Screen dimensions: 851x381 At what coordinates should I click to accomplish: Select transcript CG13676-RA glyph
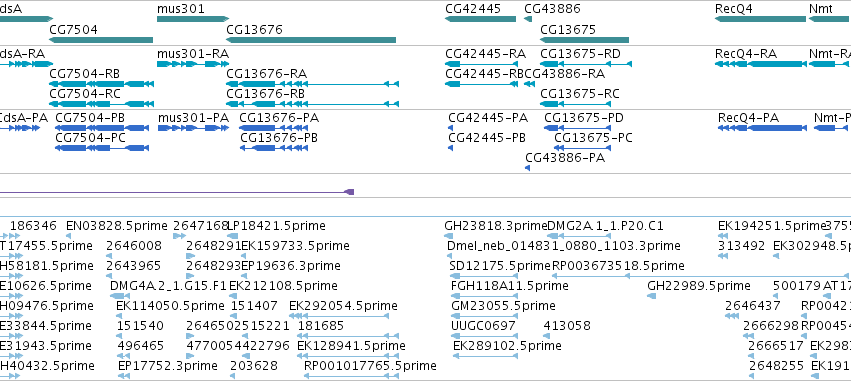pyautogui.click(x=313, y=84)
